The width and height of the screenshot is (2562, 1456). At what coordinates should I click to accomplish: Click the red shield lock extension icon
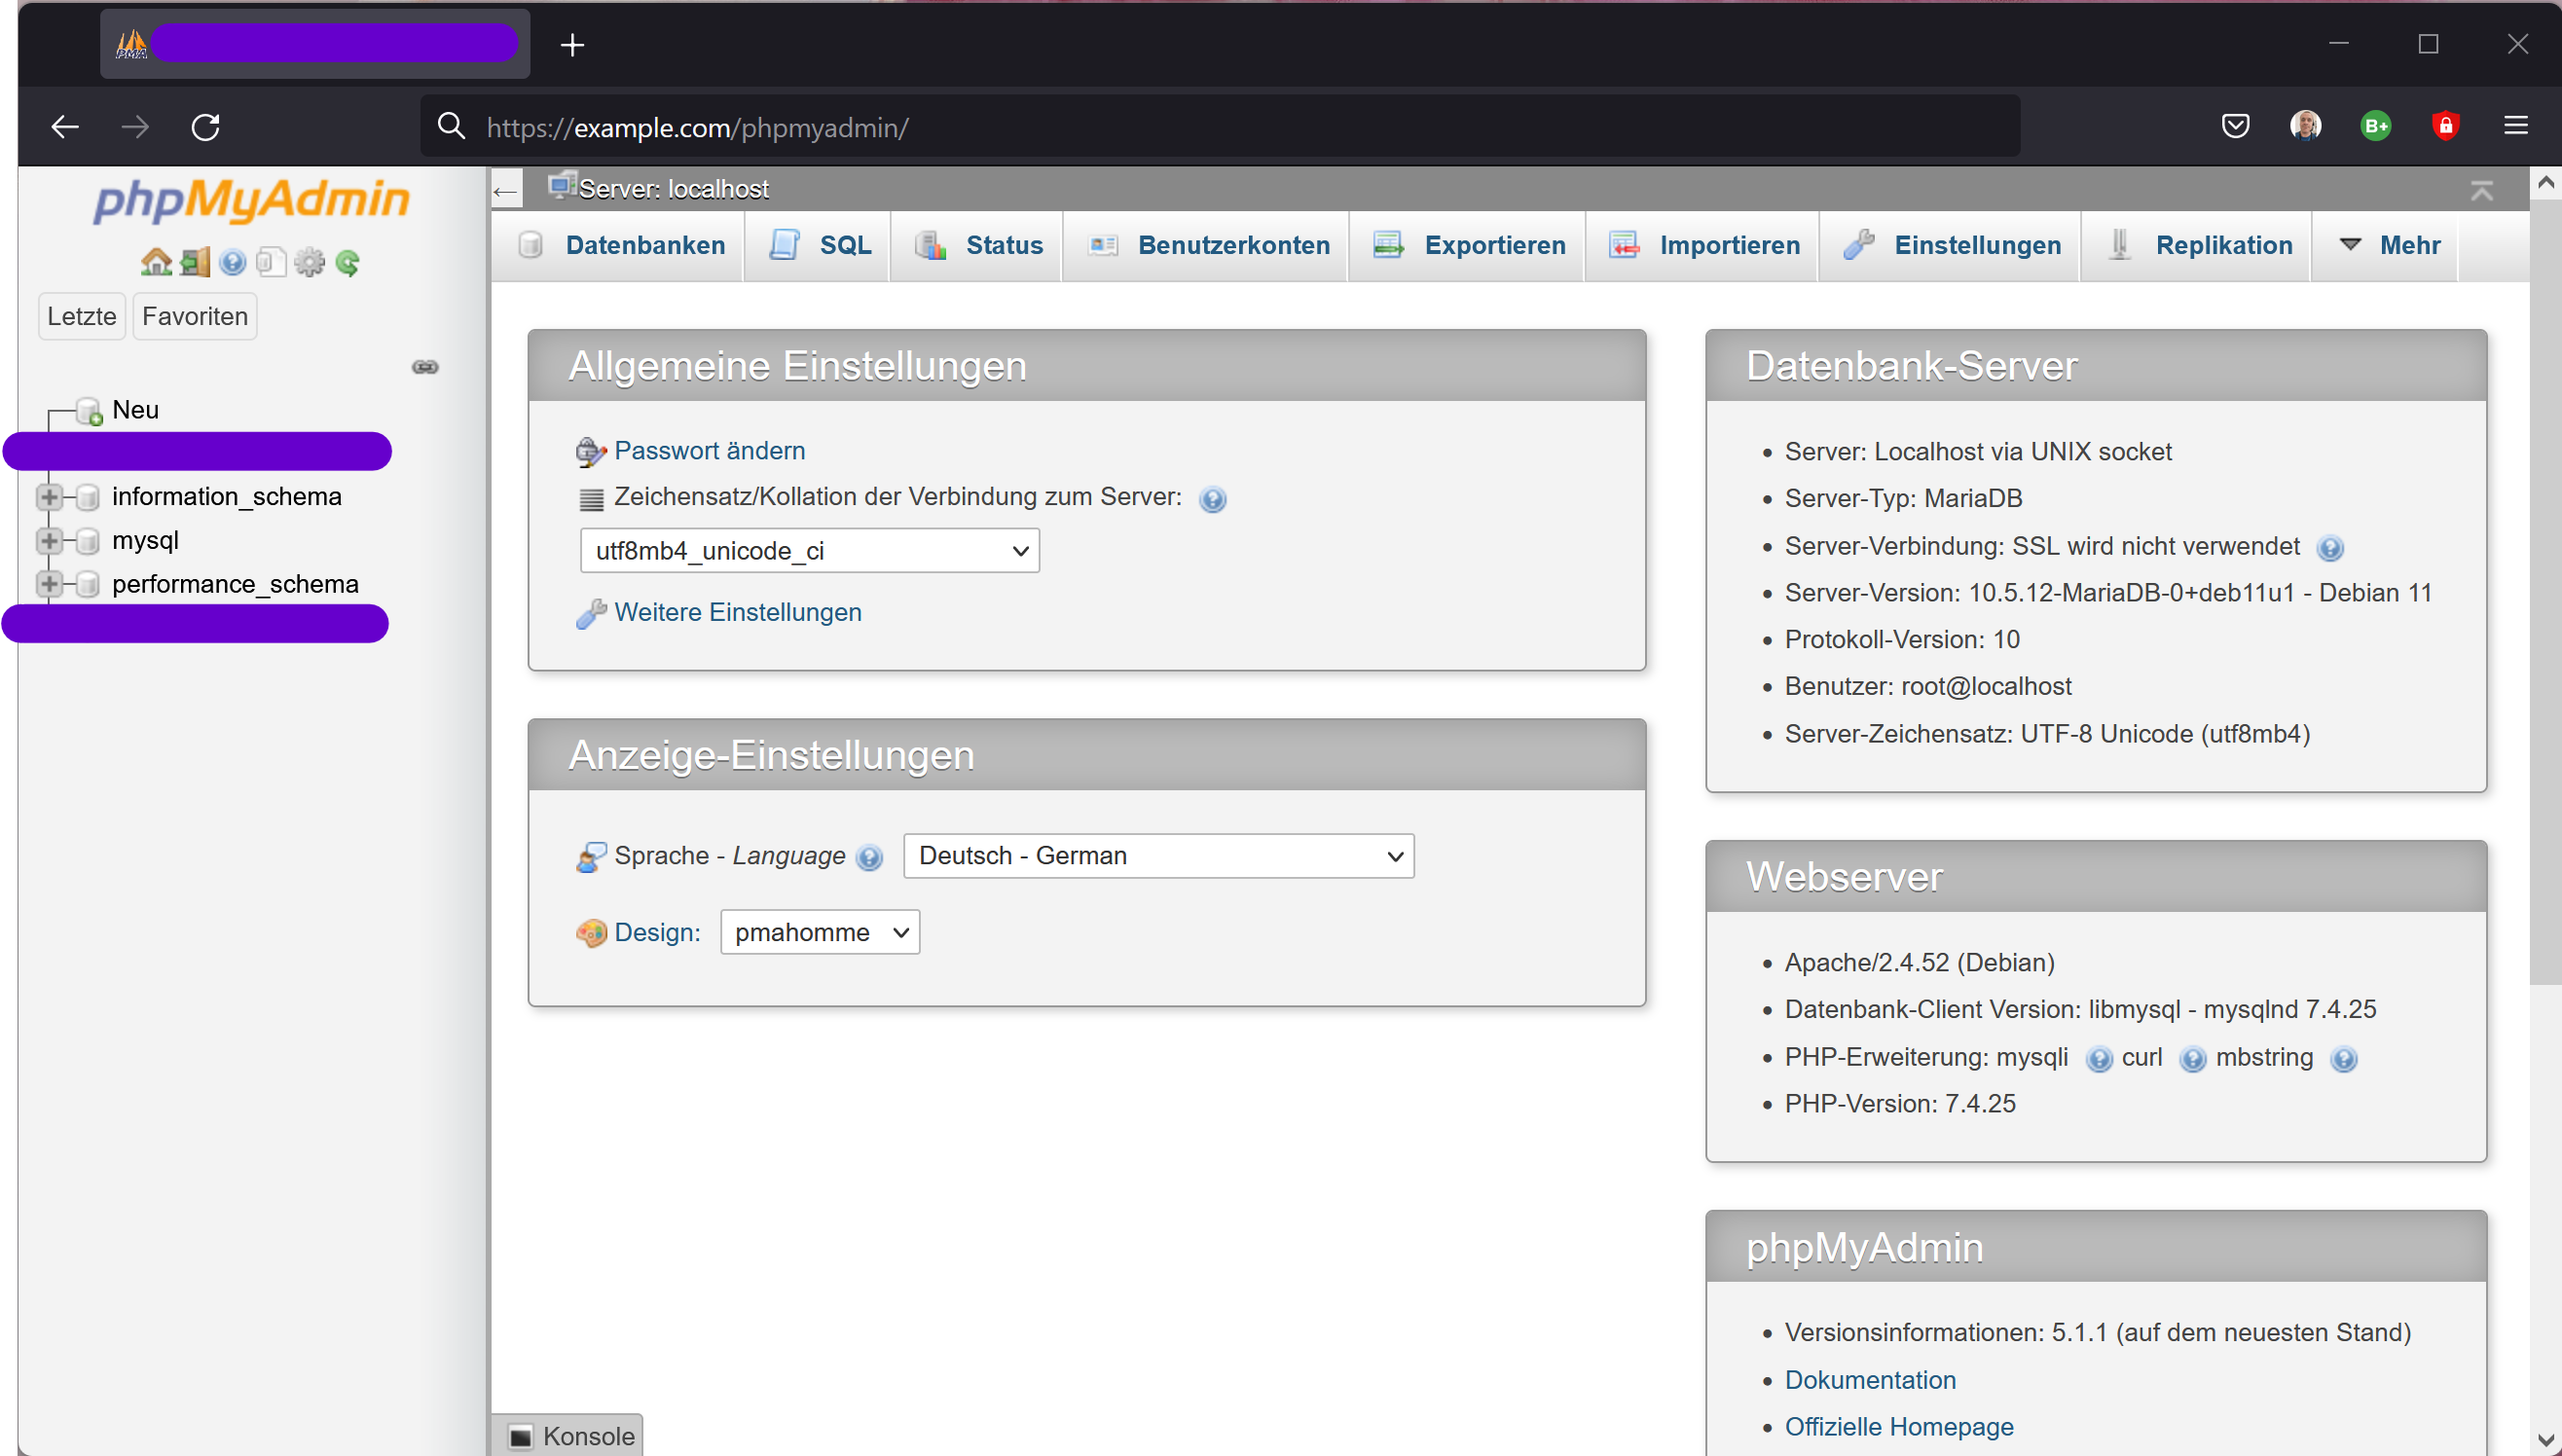[x=2445, y=126]
